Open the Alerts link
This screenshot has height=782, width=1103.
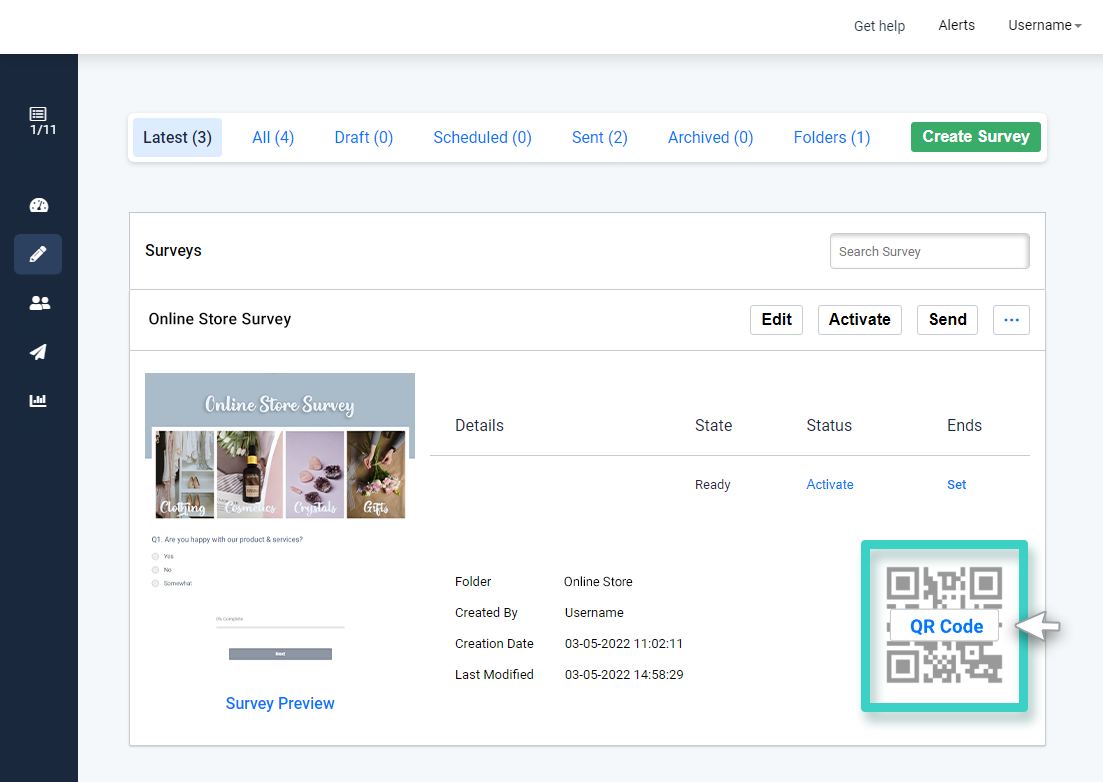[x=956, y=25]
